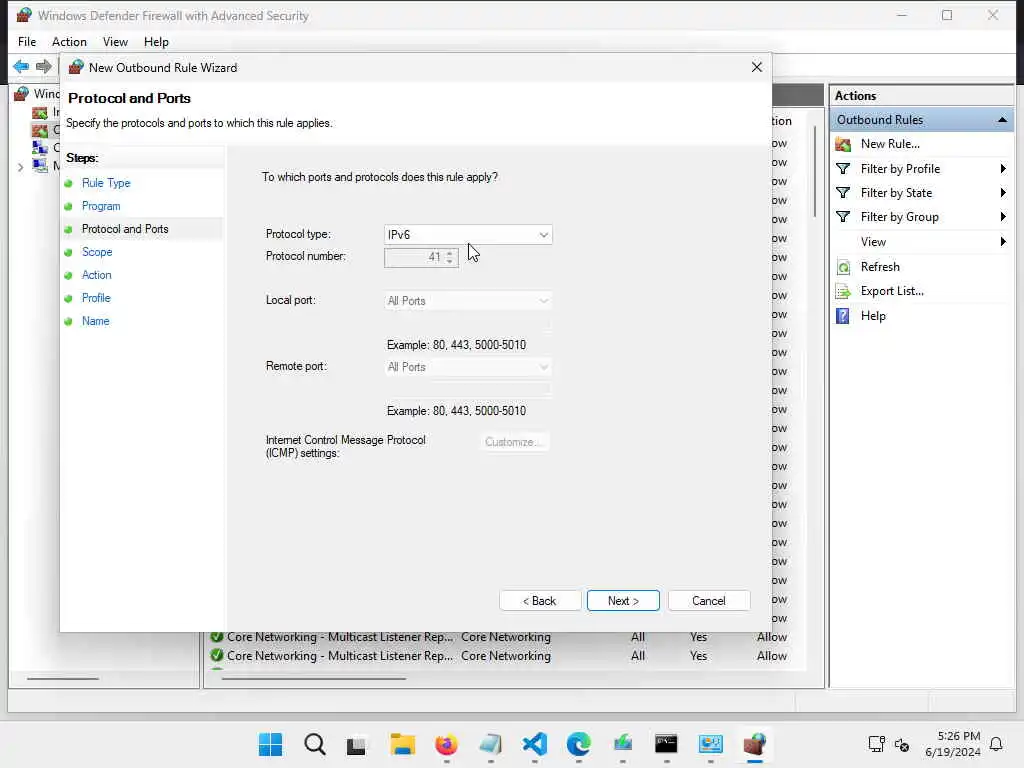This screenshot has height=768, width=1024.
Task: Open the Help menu
Action: coord(156,42)
